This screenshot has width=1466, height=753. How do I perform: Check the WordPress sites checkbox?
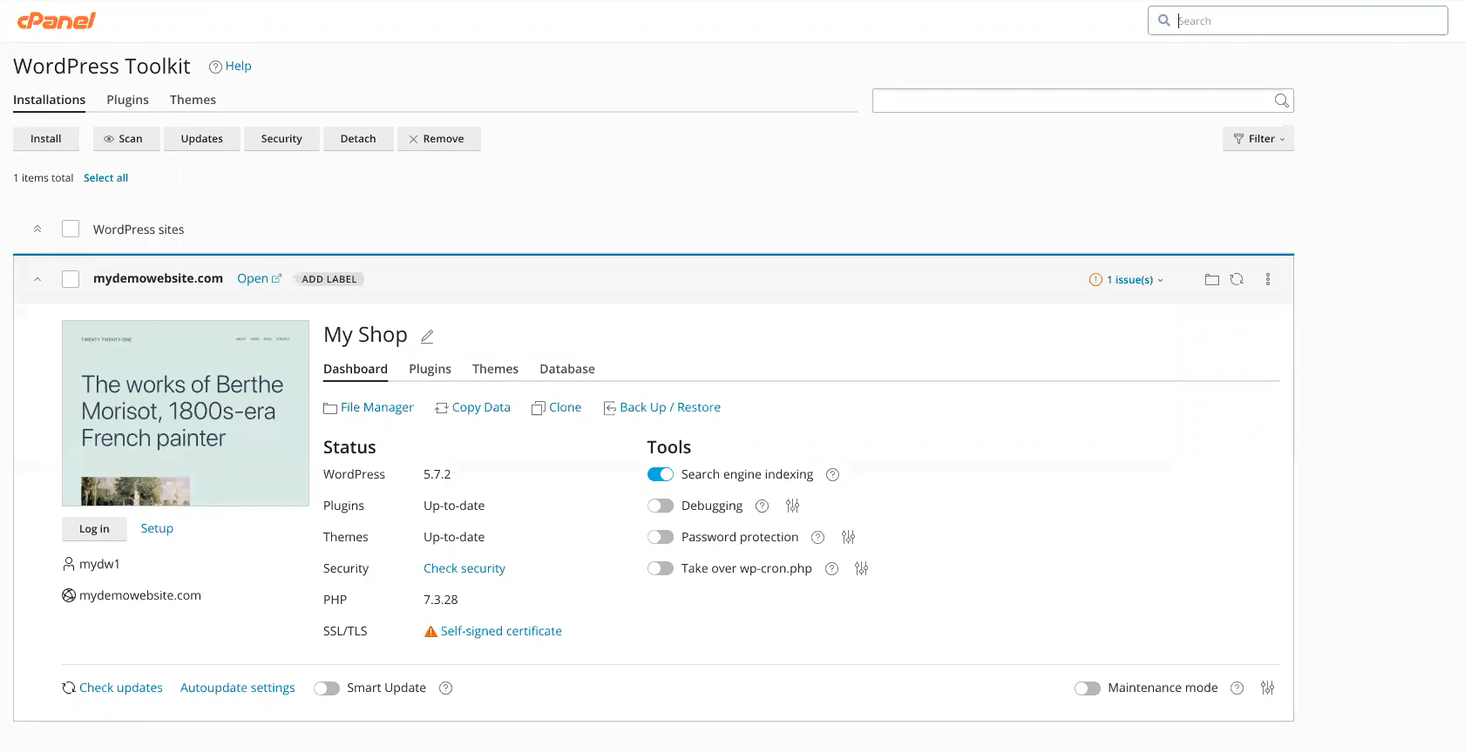(71, 229)
